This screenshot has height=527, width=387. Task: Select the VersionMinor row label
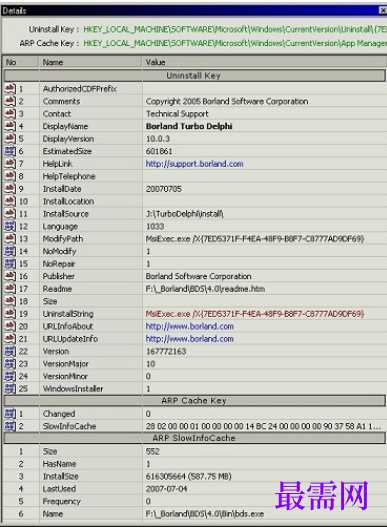tap(65, 376)
